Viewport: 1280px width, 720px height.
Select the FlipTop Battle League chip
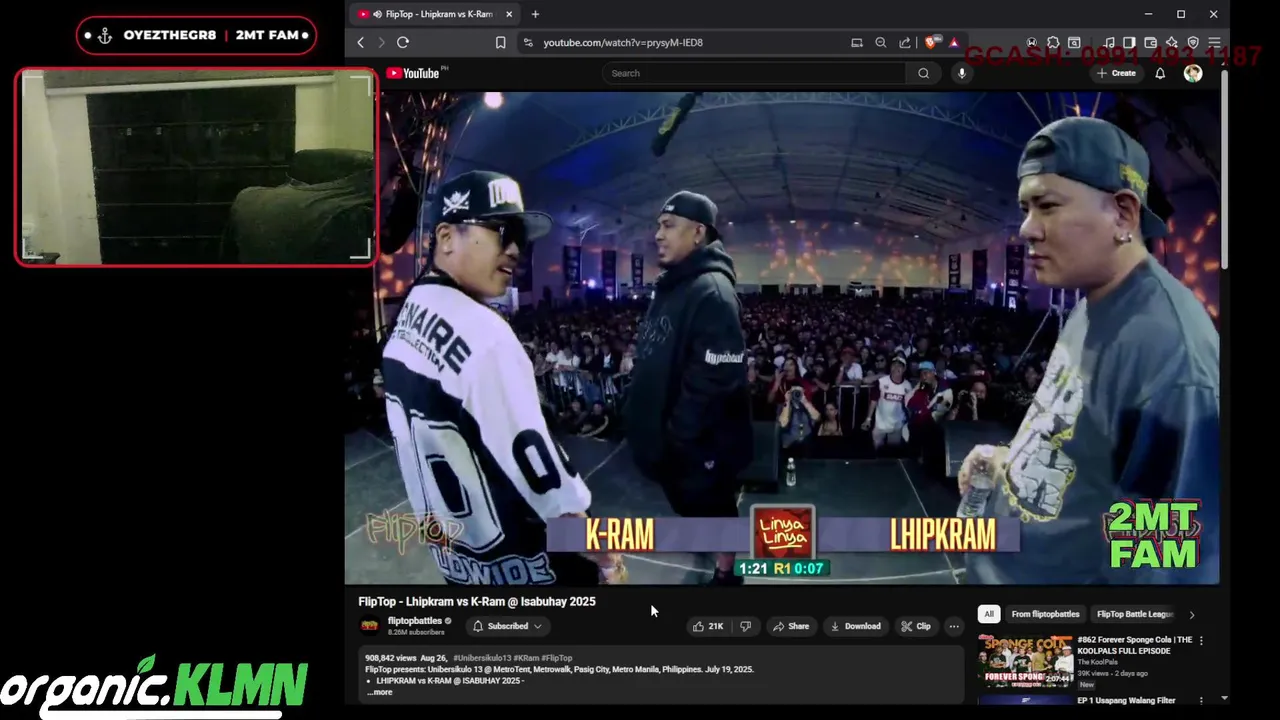click(x=1135, y=614)
